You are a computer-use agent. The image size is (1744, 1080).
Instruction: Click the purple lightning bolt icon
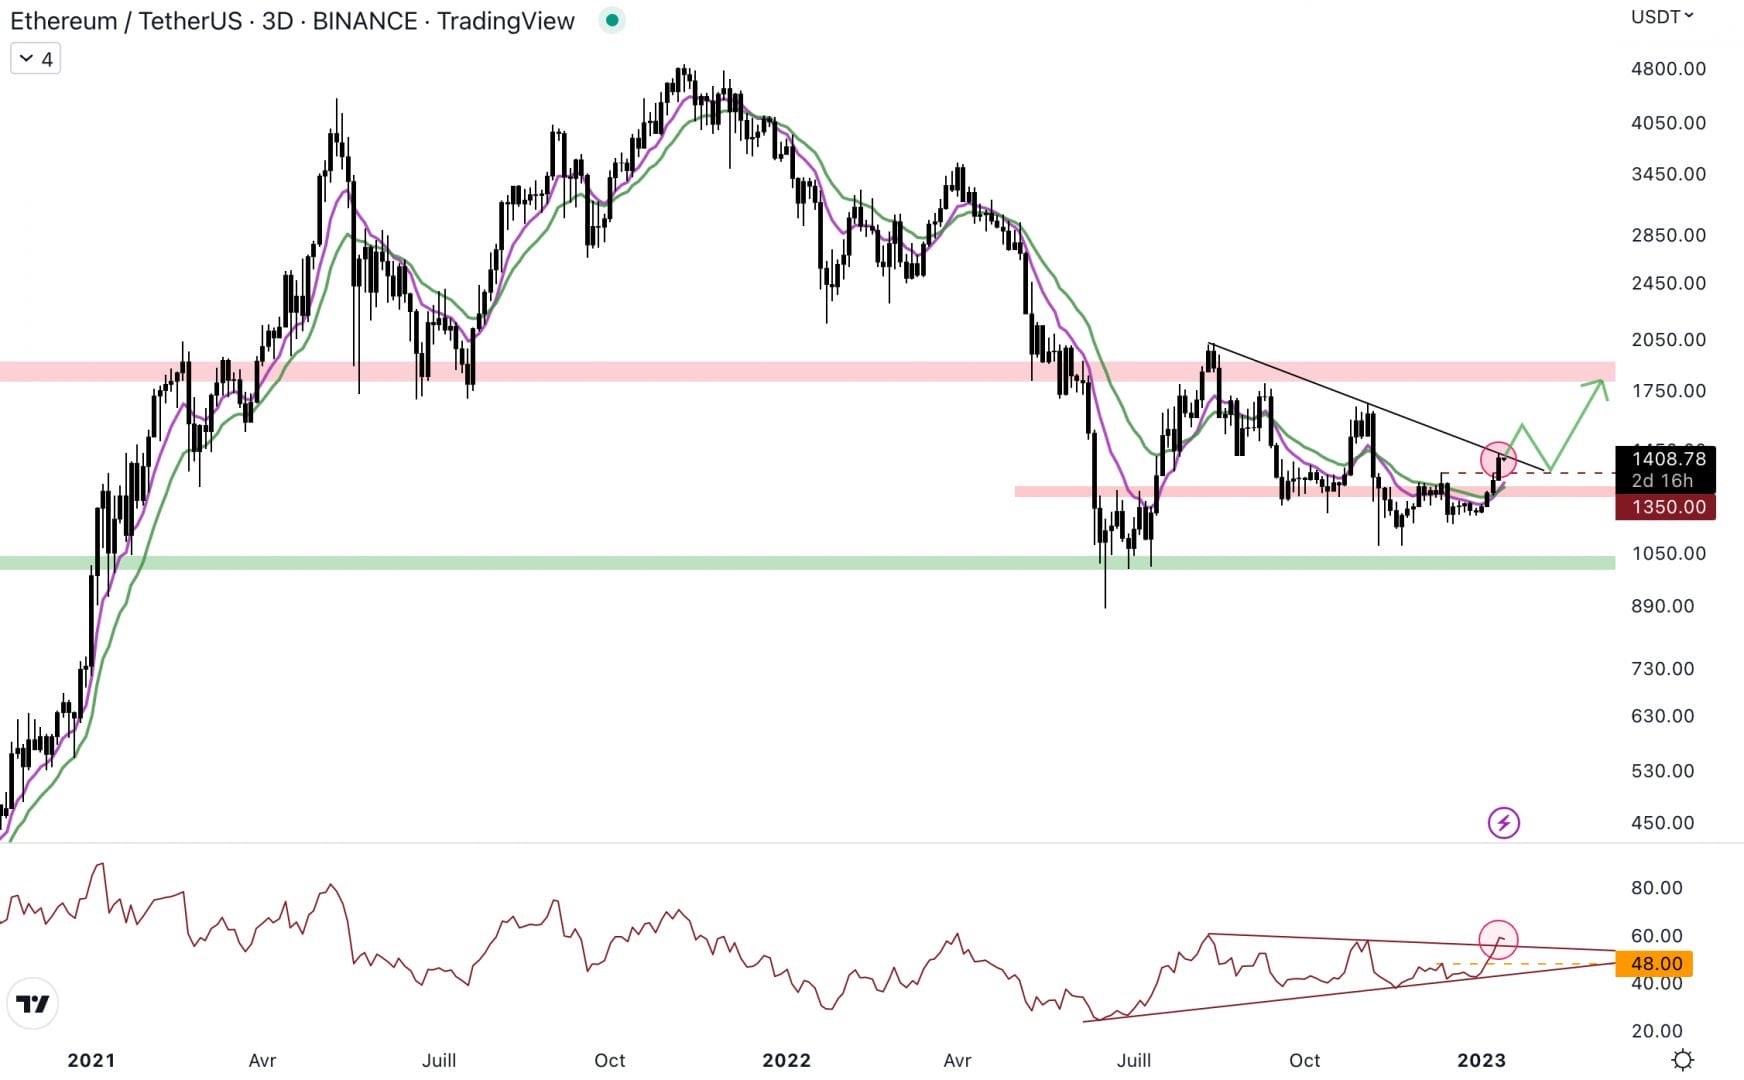pyautogui.click(x=1503, y=823)
